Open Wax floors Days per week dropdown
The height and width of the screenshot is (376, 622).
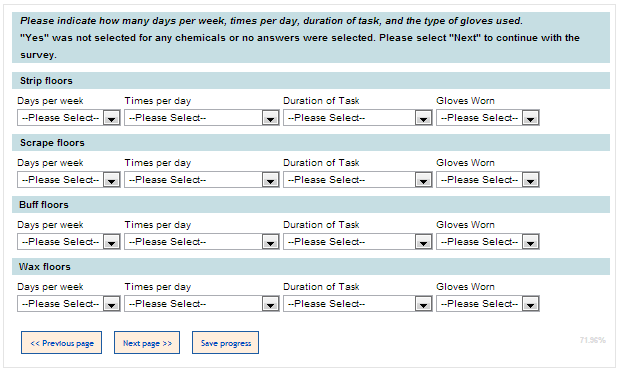click(69, 304)
